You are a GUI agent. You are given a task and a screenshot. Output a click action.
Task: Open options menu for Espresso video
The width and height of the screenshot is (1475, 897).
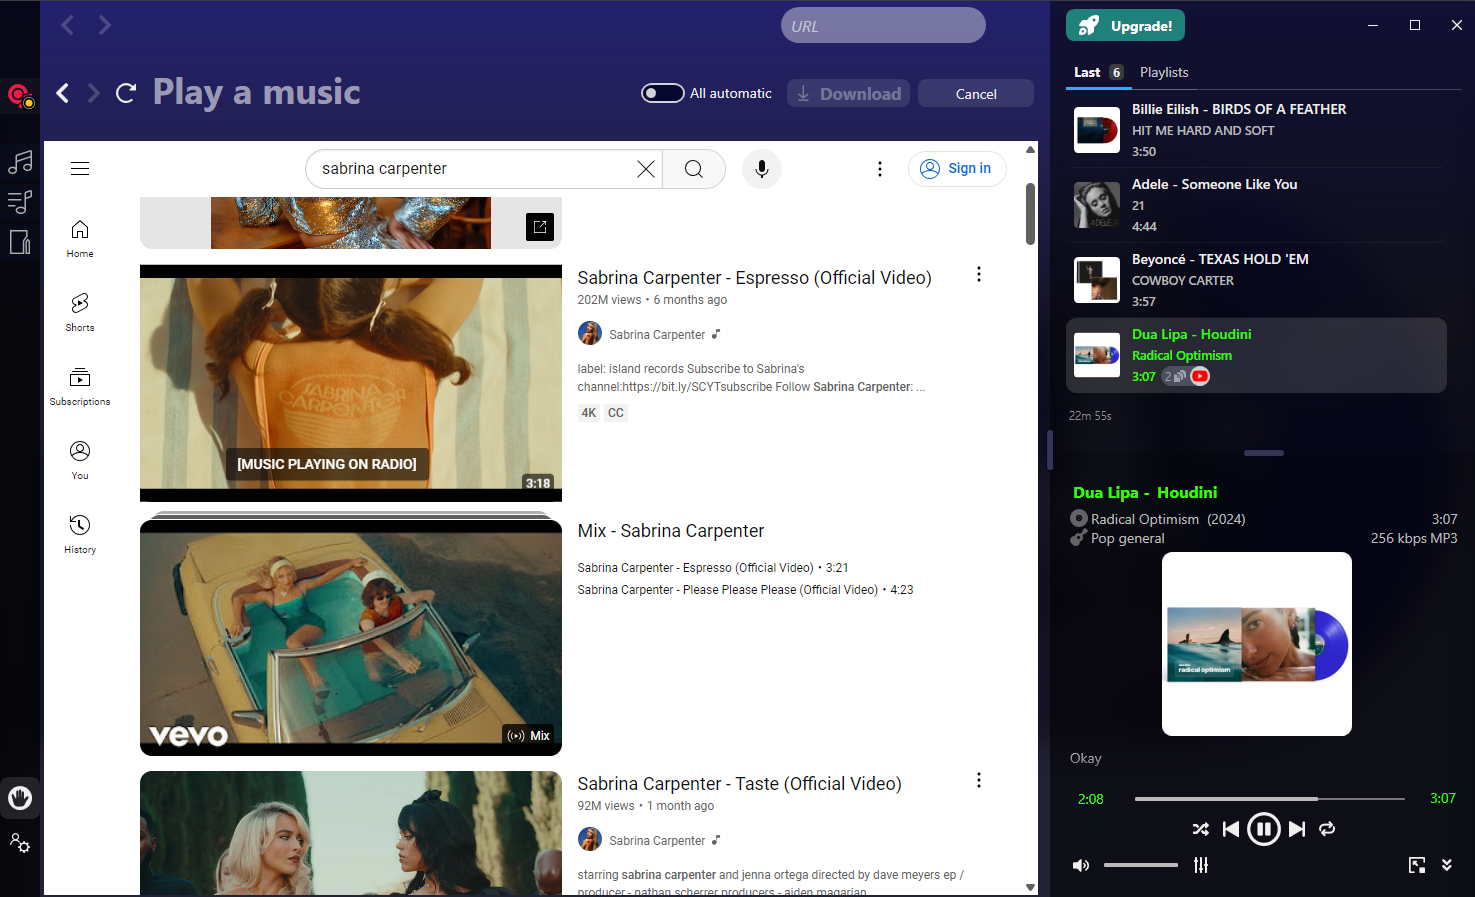pos(979,274)
